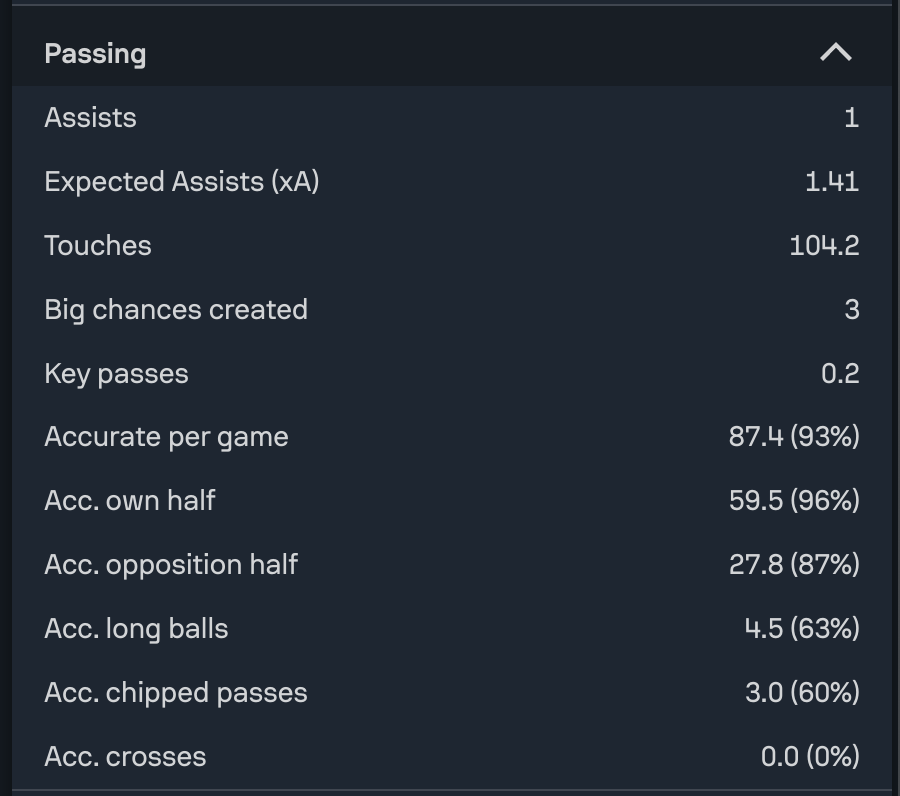This screenshot has width=900, height=796.
Task: Click the 104.2 touches value
Action: [824, 246]
